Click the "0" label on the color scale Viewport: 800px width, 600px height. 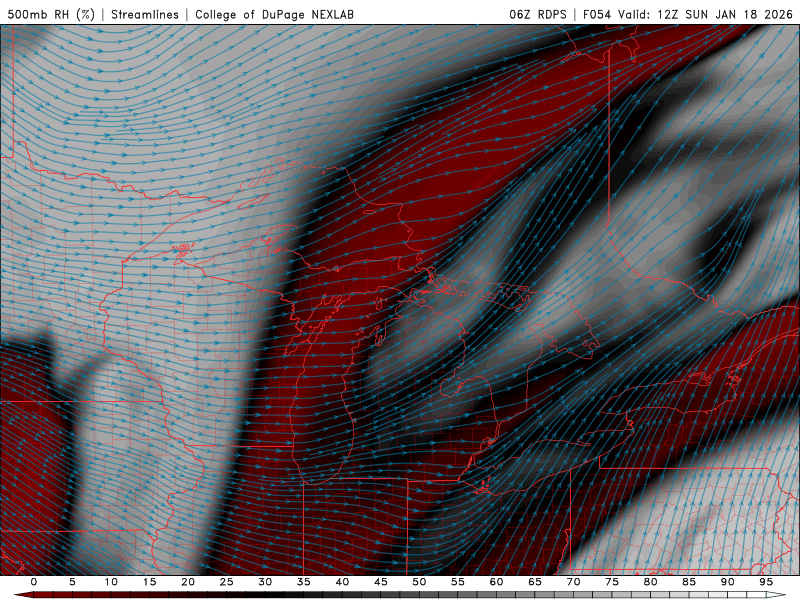coord(34,582)
